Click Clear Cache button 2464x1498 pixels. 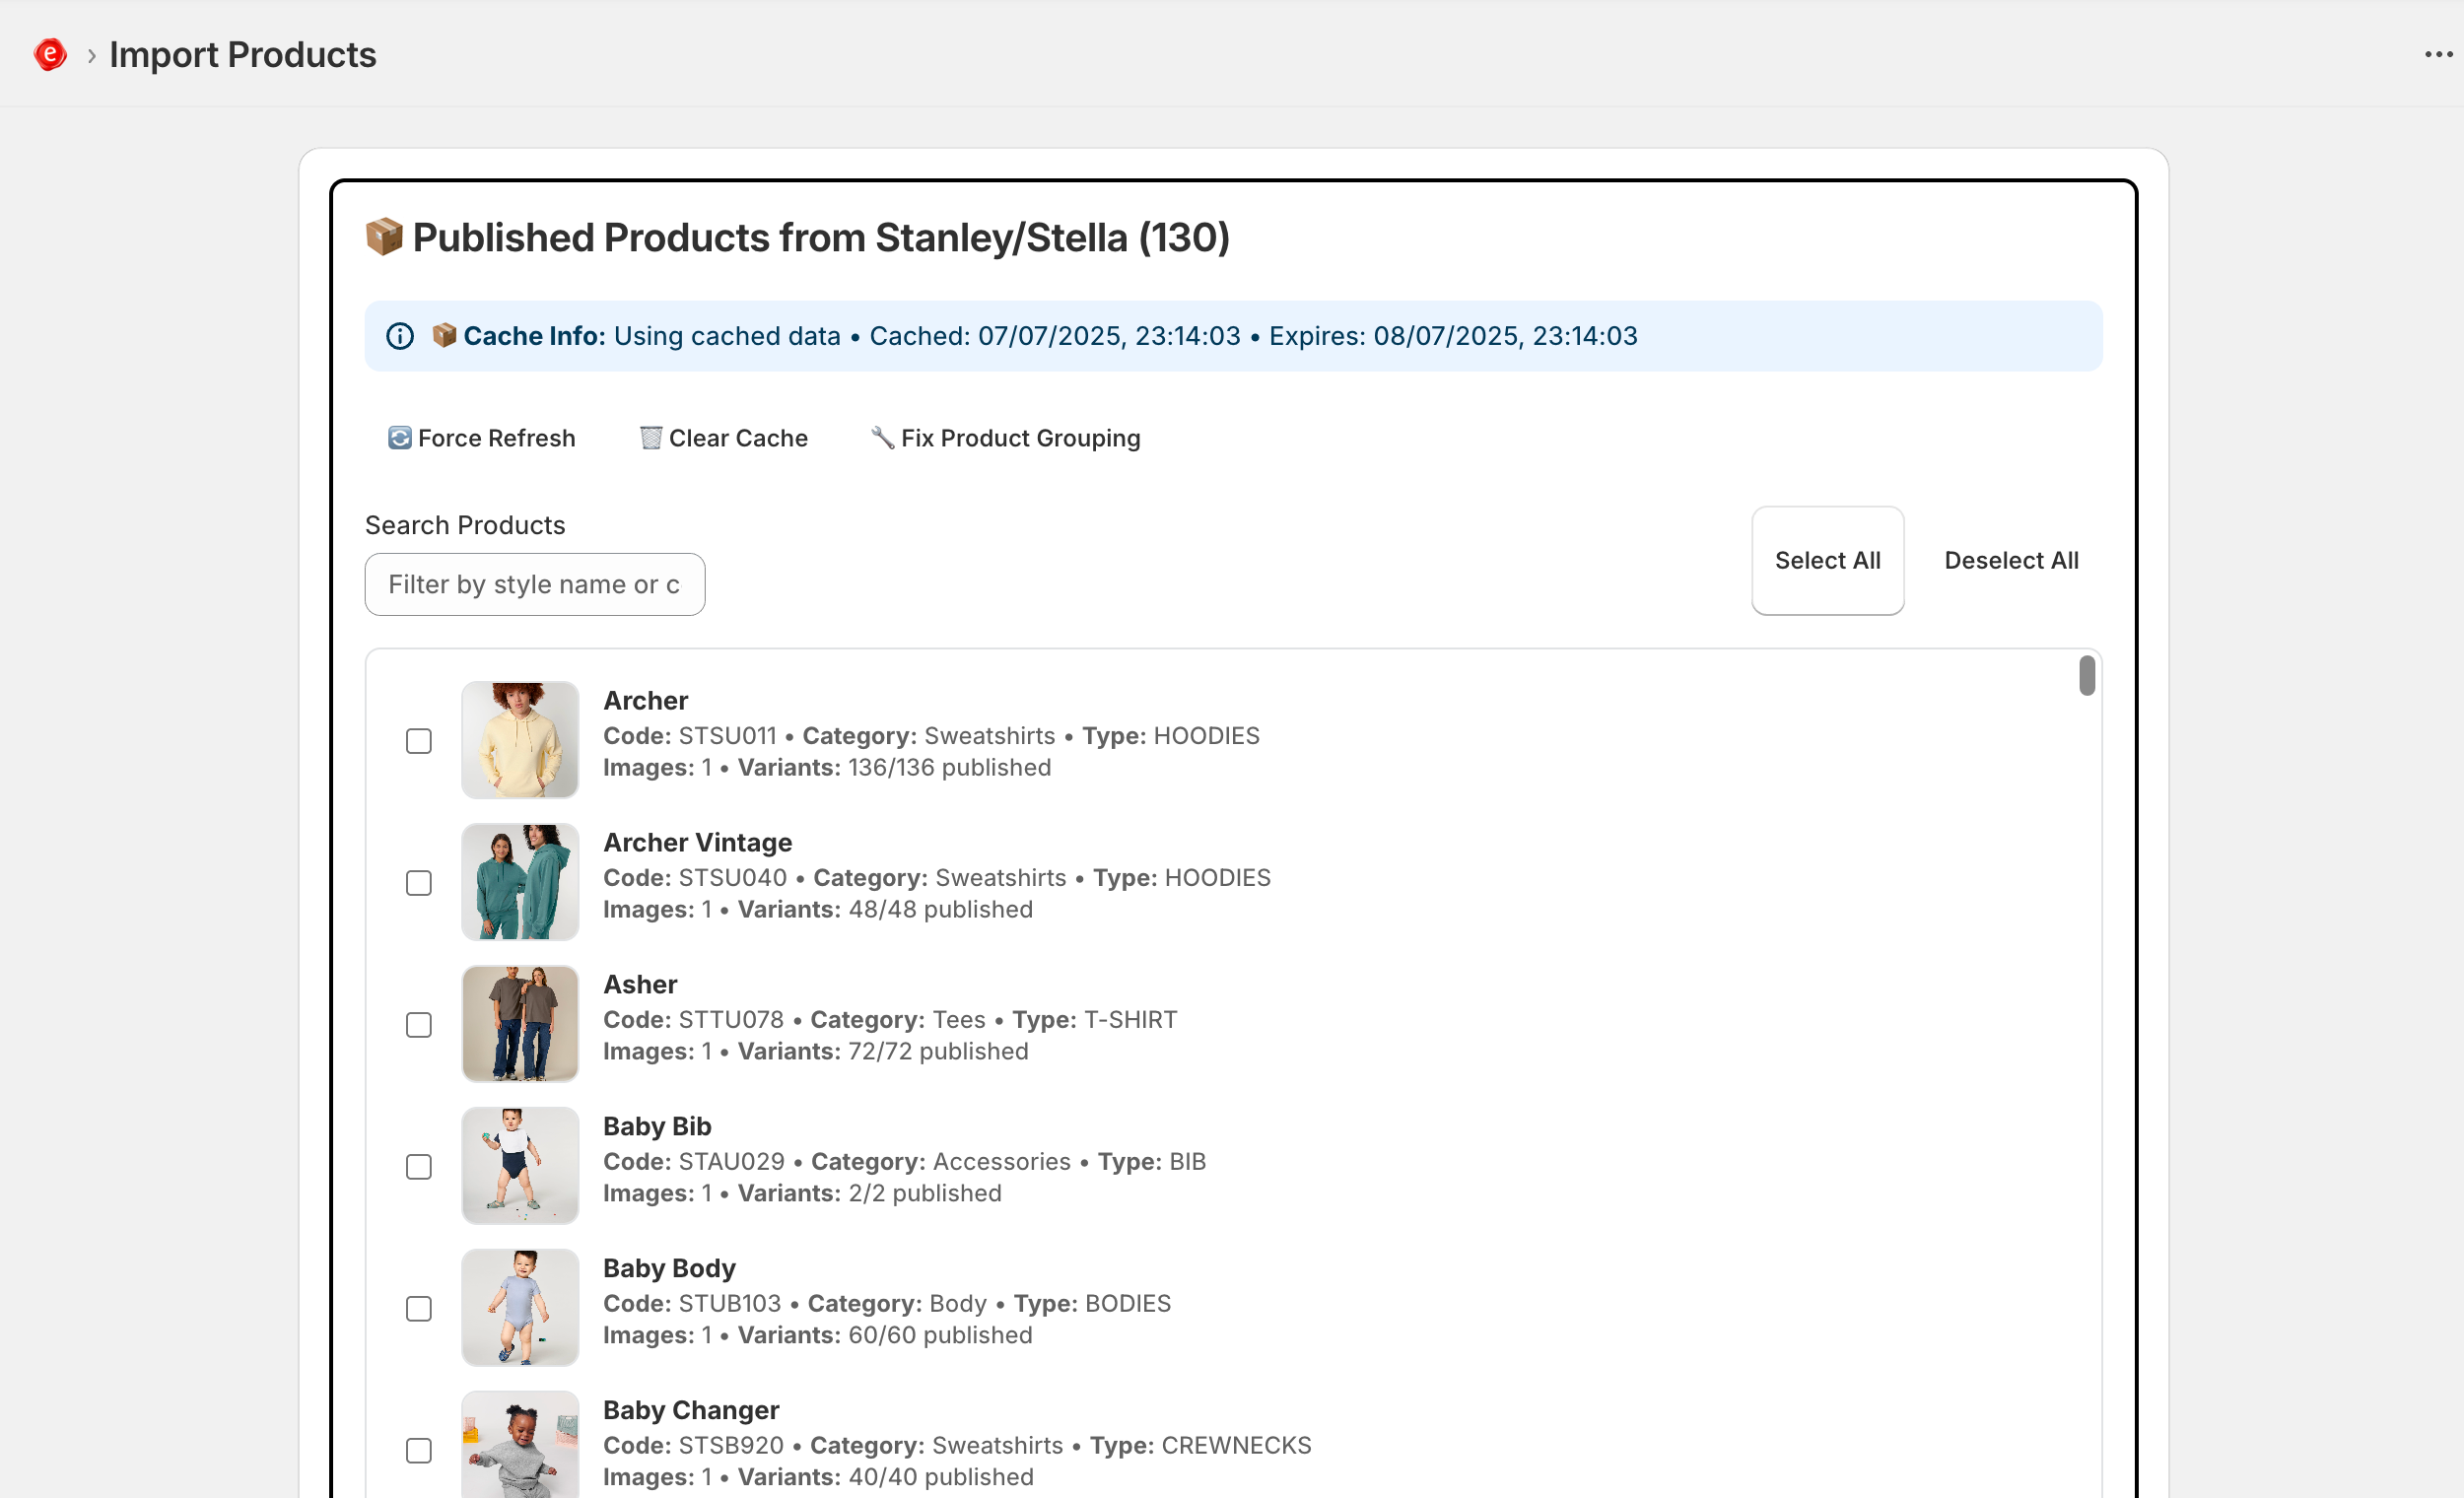[724, 438]
